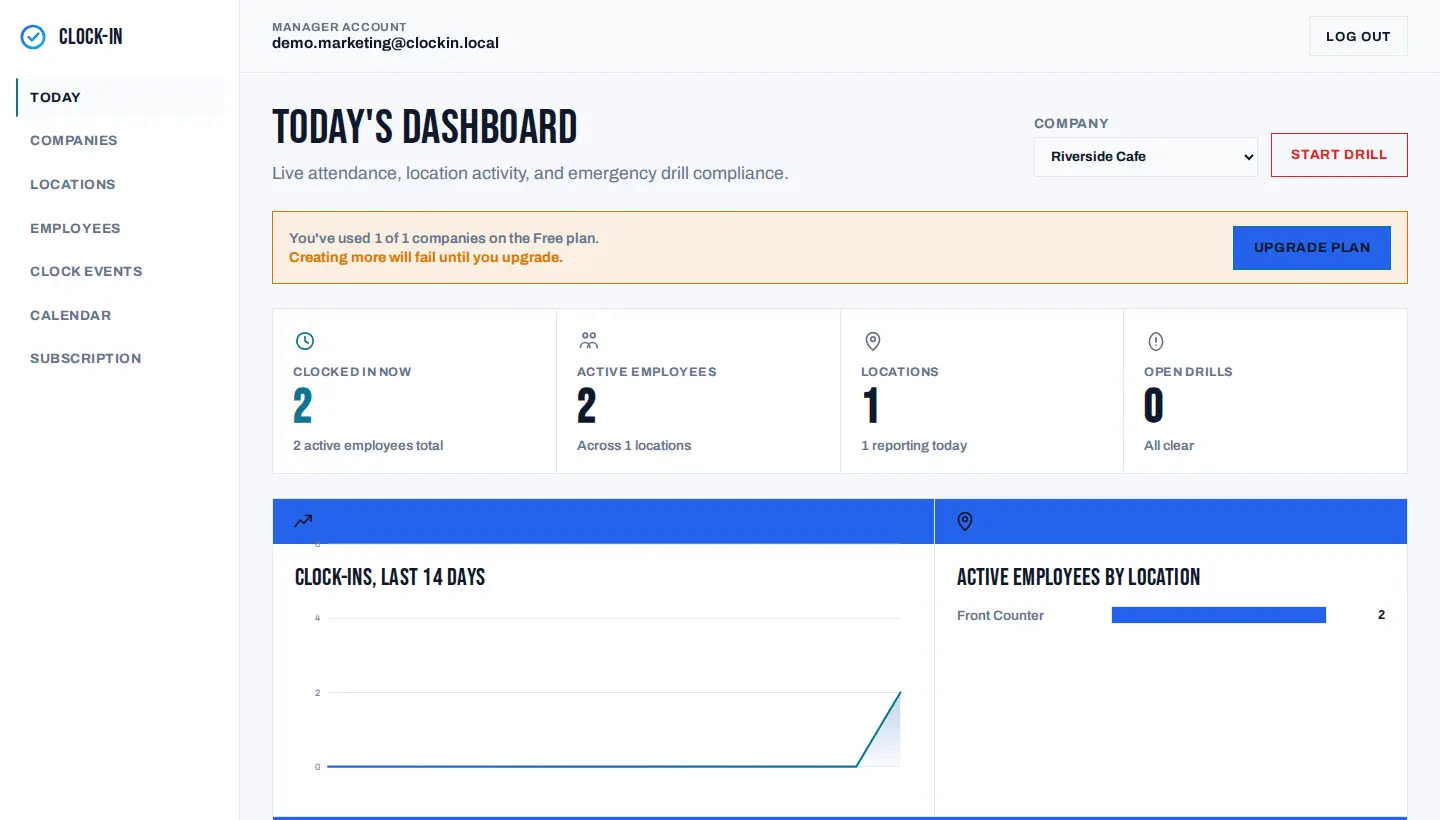Click the text "Across 1 locations"
Screen dimensions: 1440x820
tap(634, 445)
